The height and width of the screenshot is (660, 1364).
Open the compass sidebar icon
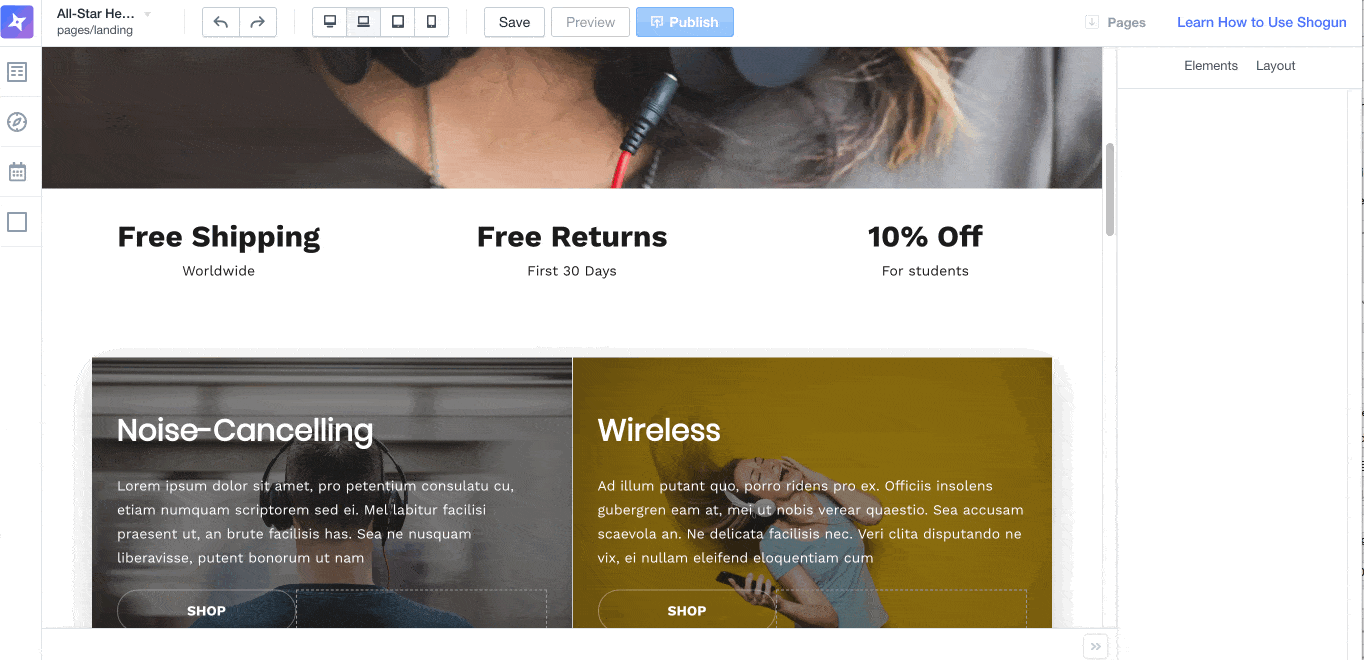[17, 122]
